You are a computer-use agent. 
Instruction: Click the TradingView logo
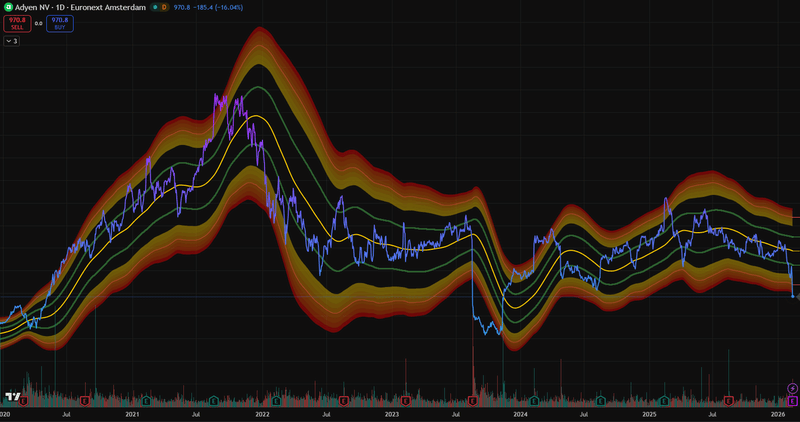13,396
